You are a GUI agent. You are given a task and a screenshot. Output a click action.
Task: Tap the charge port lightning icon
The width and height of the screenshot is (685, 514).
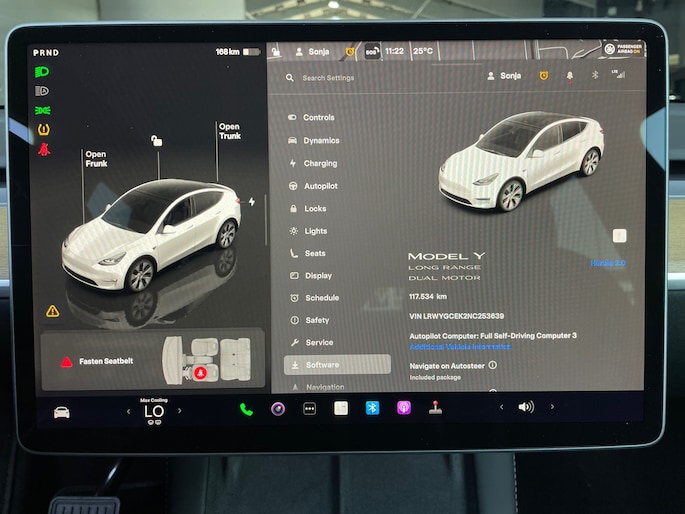click(x=252, y=201)
